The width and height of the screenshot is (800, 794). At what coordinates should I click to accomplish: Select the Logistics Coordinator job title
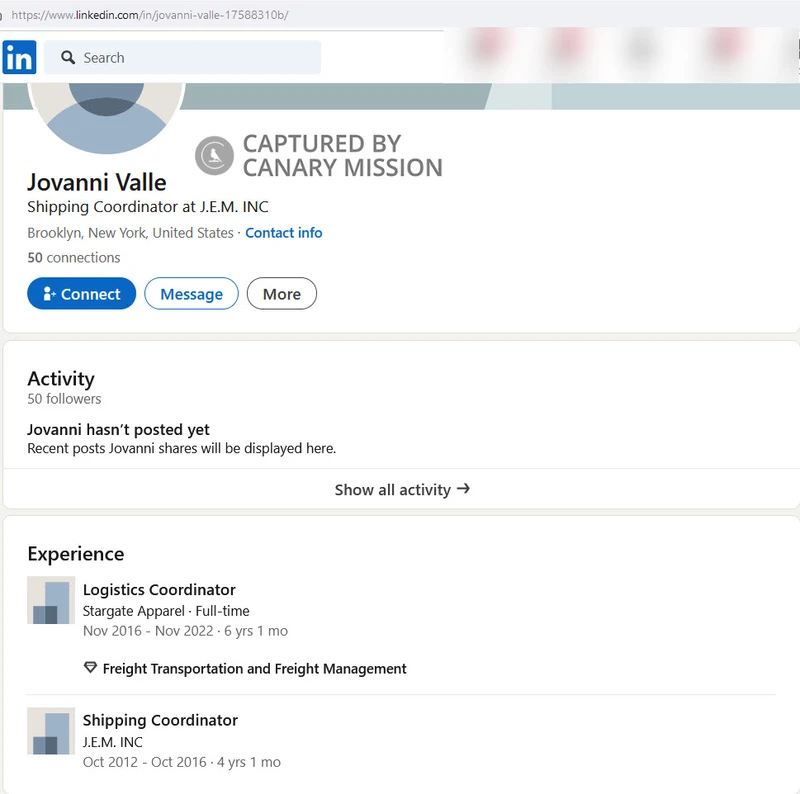(159, 589)
